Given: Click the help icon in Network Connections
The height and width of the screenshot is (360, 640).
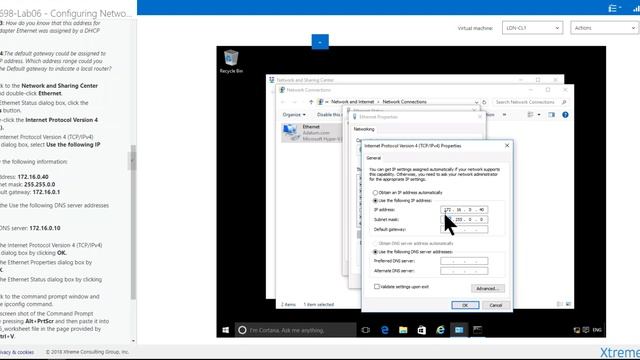Looking at the screenshot, I should point(565,115).
